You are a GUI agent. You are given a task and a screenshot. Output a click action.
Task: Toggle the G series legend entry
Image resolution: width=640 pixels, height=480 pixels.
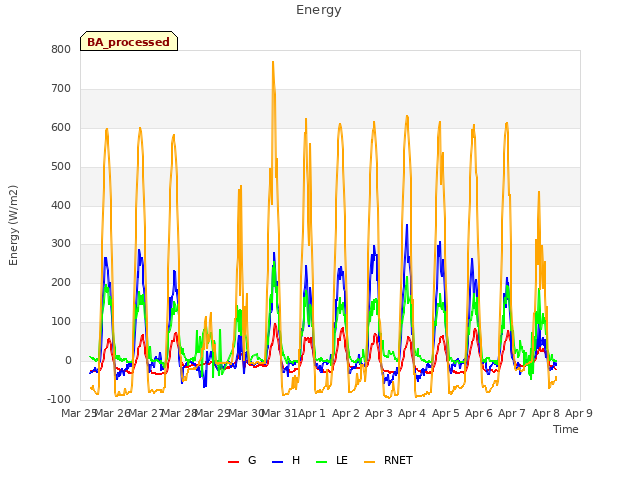point(242,460)
